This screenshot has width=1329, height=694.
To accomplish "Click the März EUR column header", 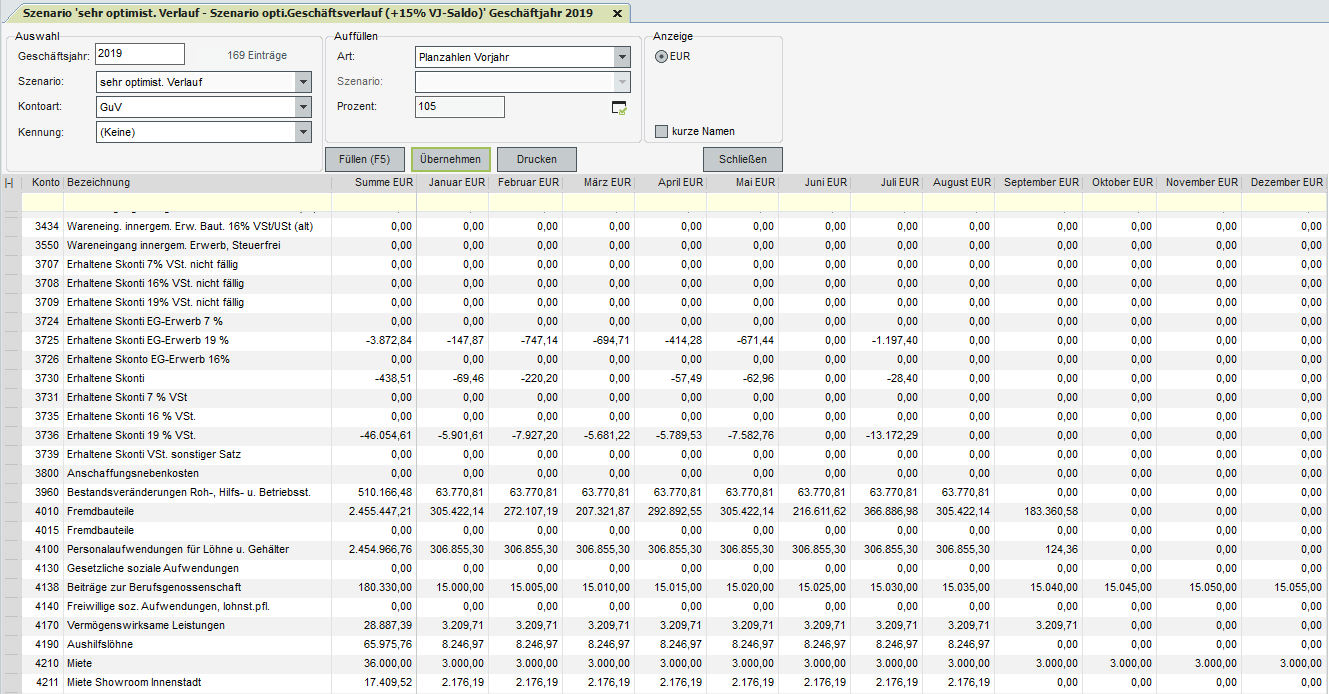I will pyautogui.click(x=599, y=183).
